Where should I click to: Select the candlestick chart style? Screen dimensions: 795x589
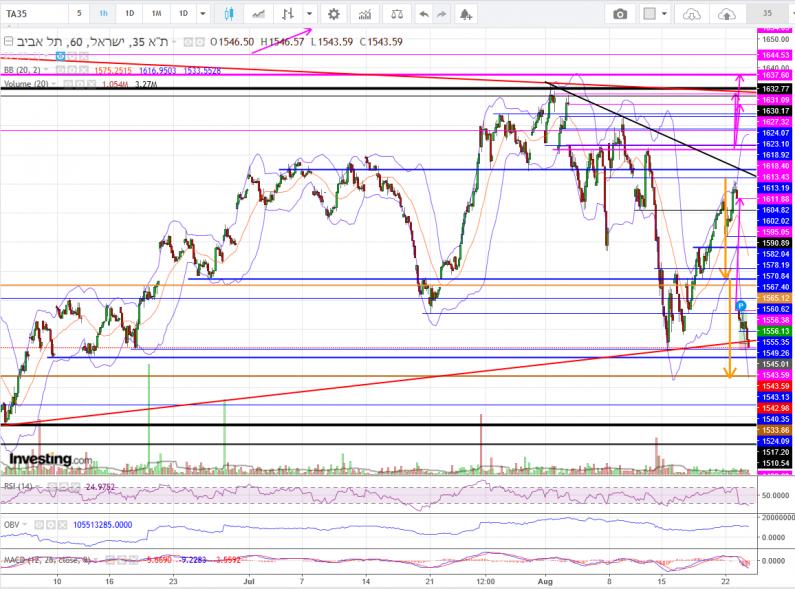click(229, 14)
